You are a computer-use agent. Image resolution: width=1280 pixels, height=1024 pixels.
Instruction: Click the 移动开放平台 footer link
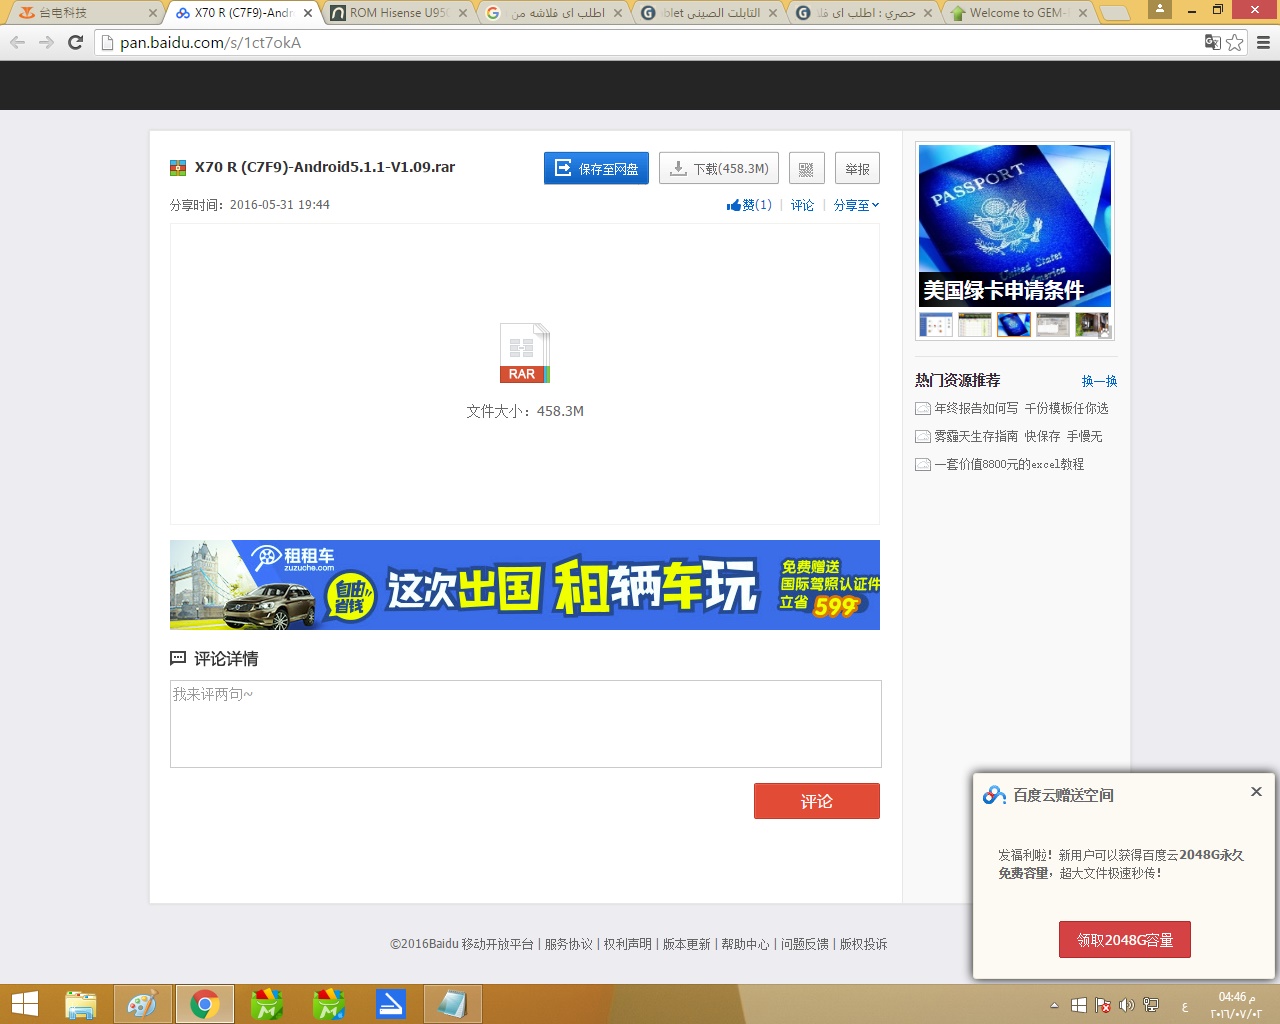pyautogui.click(x=497, y=944)
